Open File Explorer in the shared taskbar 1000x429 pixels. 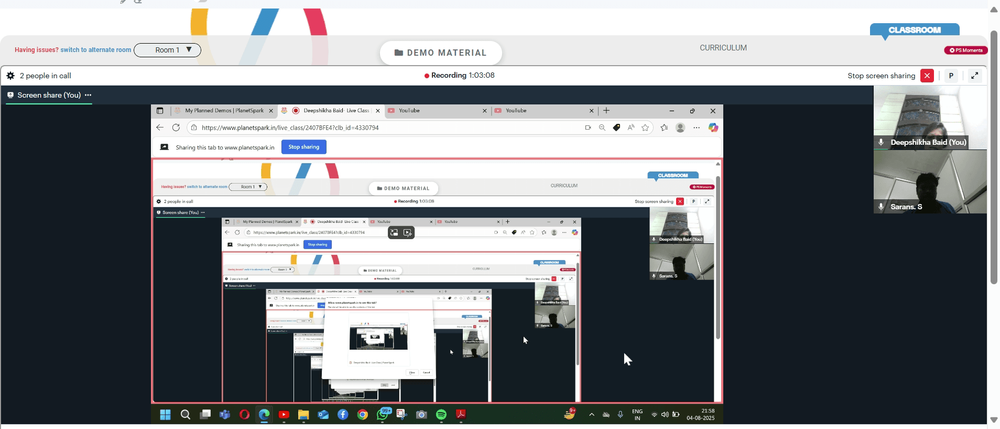pyautogui.click(x=304, y=414)
